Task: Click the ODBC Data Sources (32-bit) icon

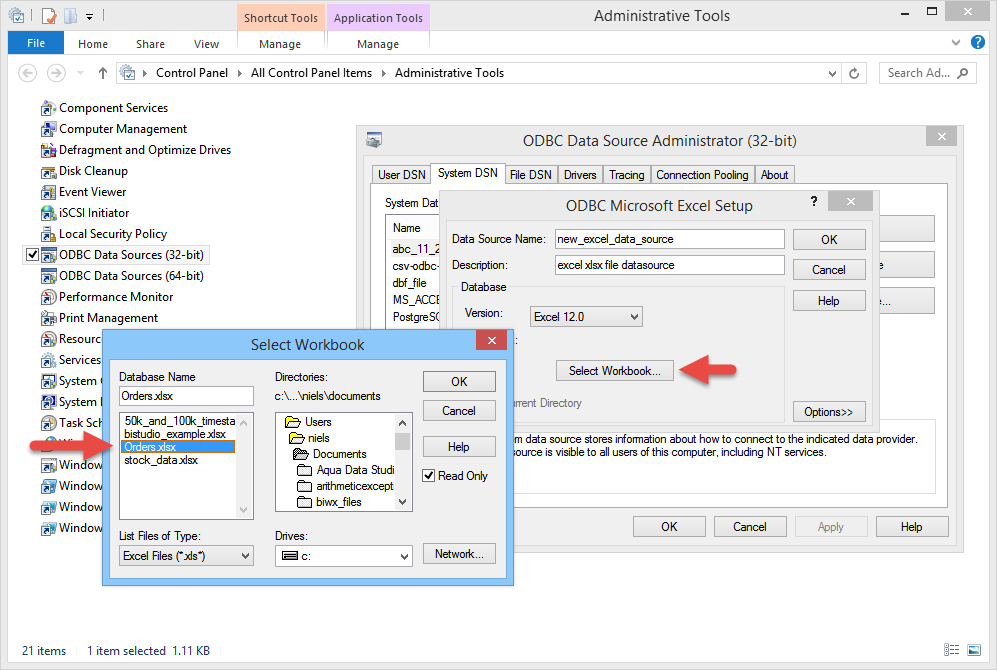Action: coord(48,256)
